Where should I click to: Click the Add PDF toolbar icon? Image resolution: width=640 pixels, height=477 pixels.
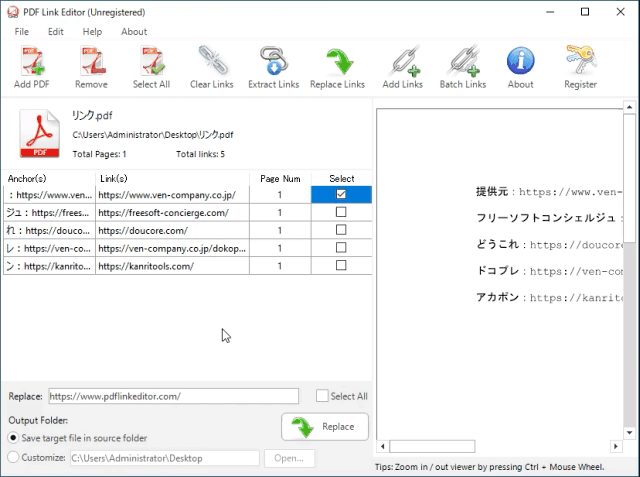click(x=32, y=61)
